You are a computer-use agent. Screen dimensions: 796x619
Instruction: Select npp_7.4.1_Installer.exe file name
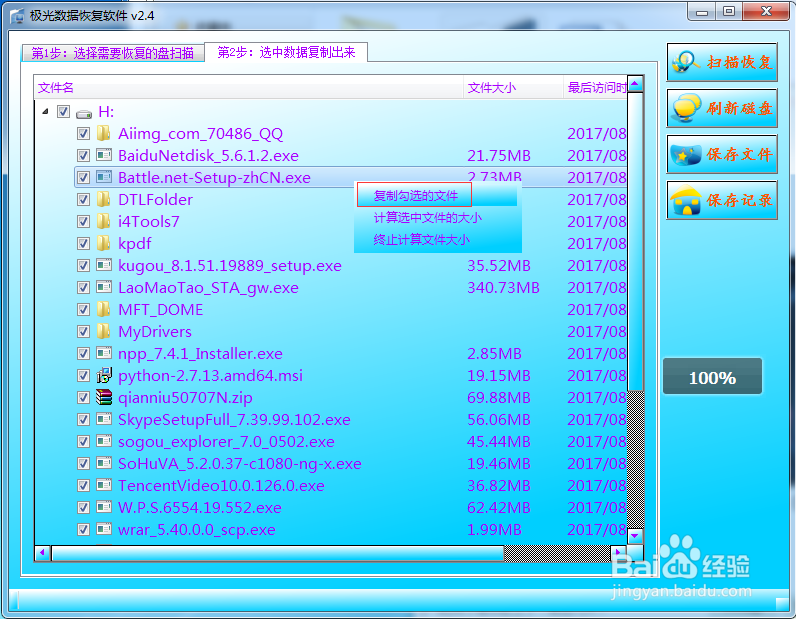tap(200, 354)
